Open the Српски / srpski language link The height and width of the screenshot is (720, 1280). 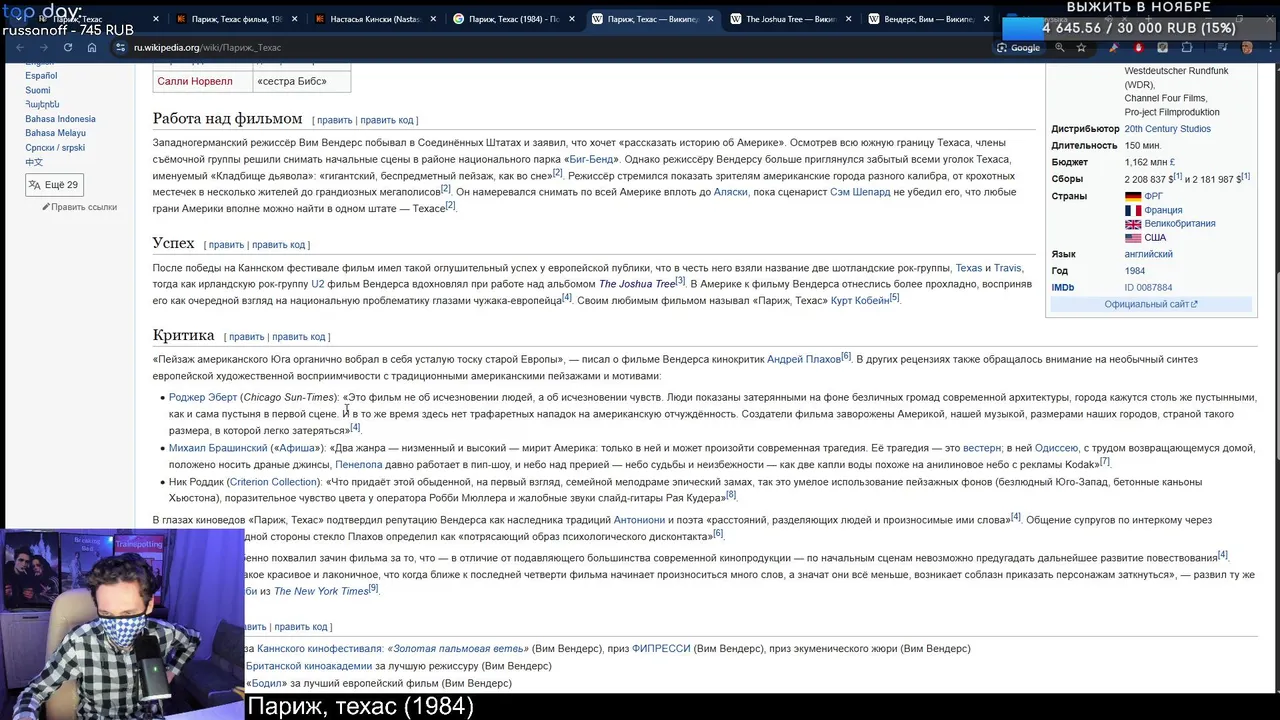tap(55, 148)
